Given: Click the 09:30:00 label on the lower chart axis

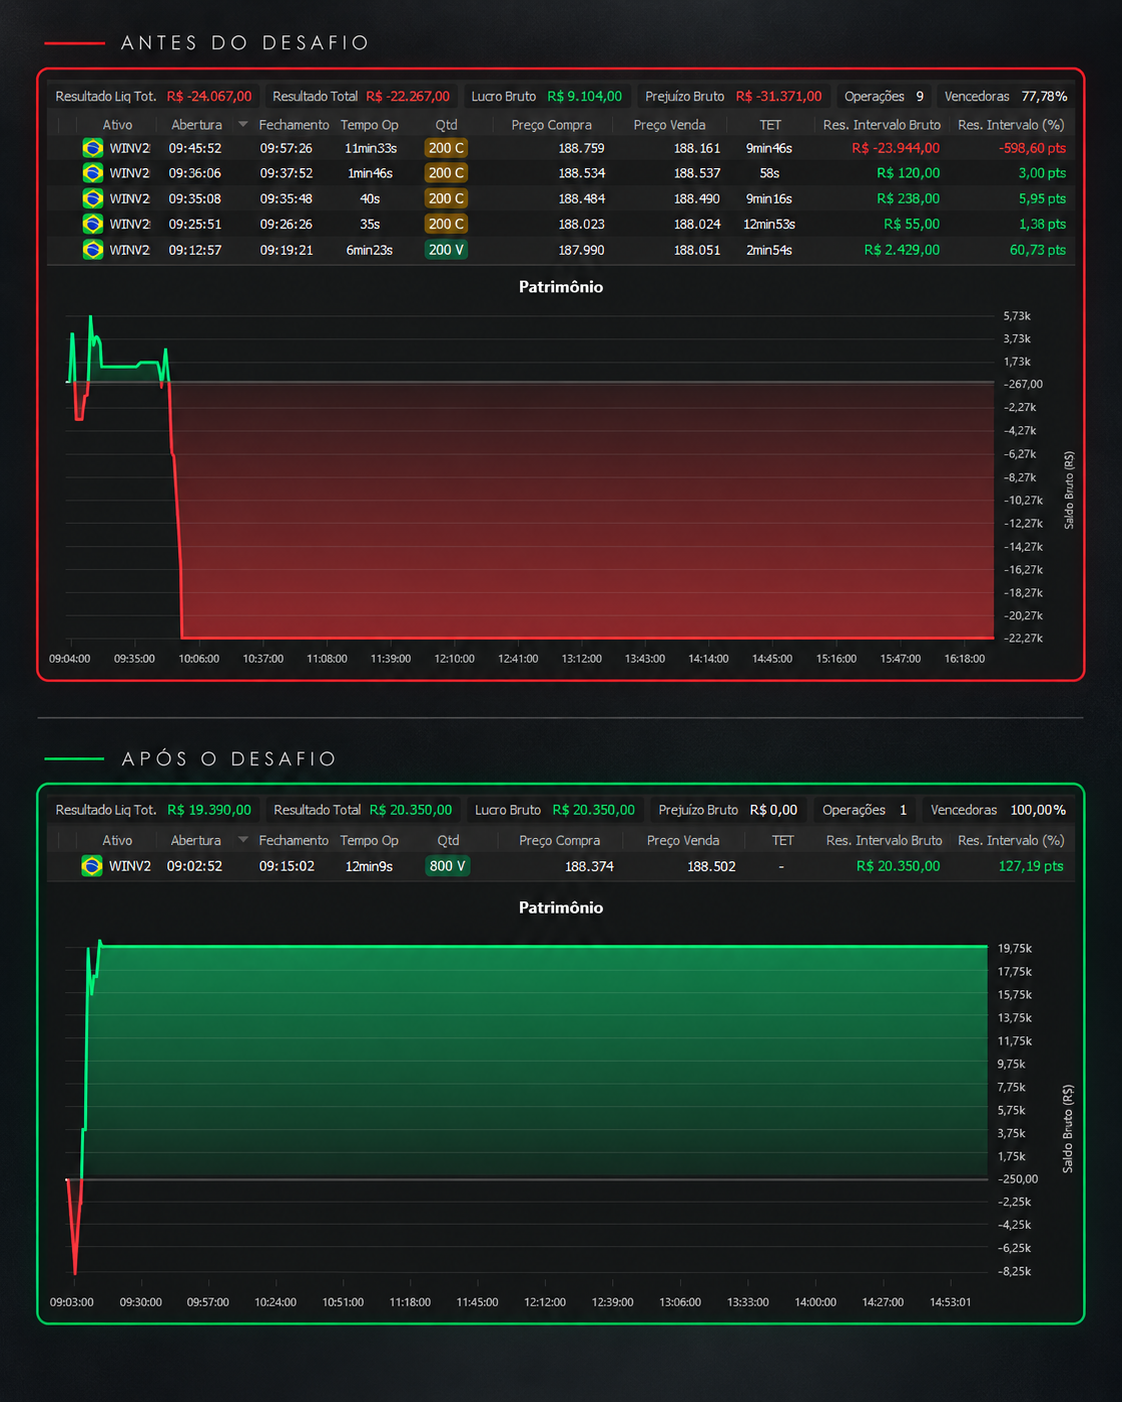Looking at the screenshot, I should point(141,1302).
